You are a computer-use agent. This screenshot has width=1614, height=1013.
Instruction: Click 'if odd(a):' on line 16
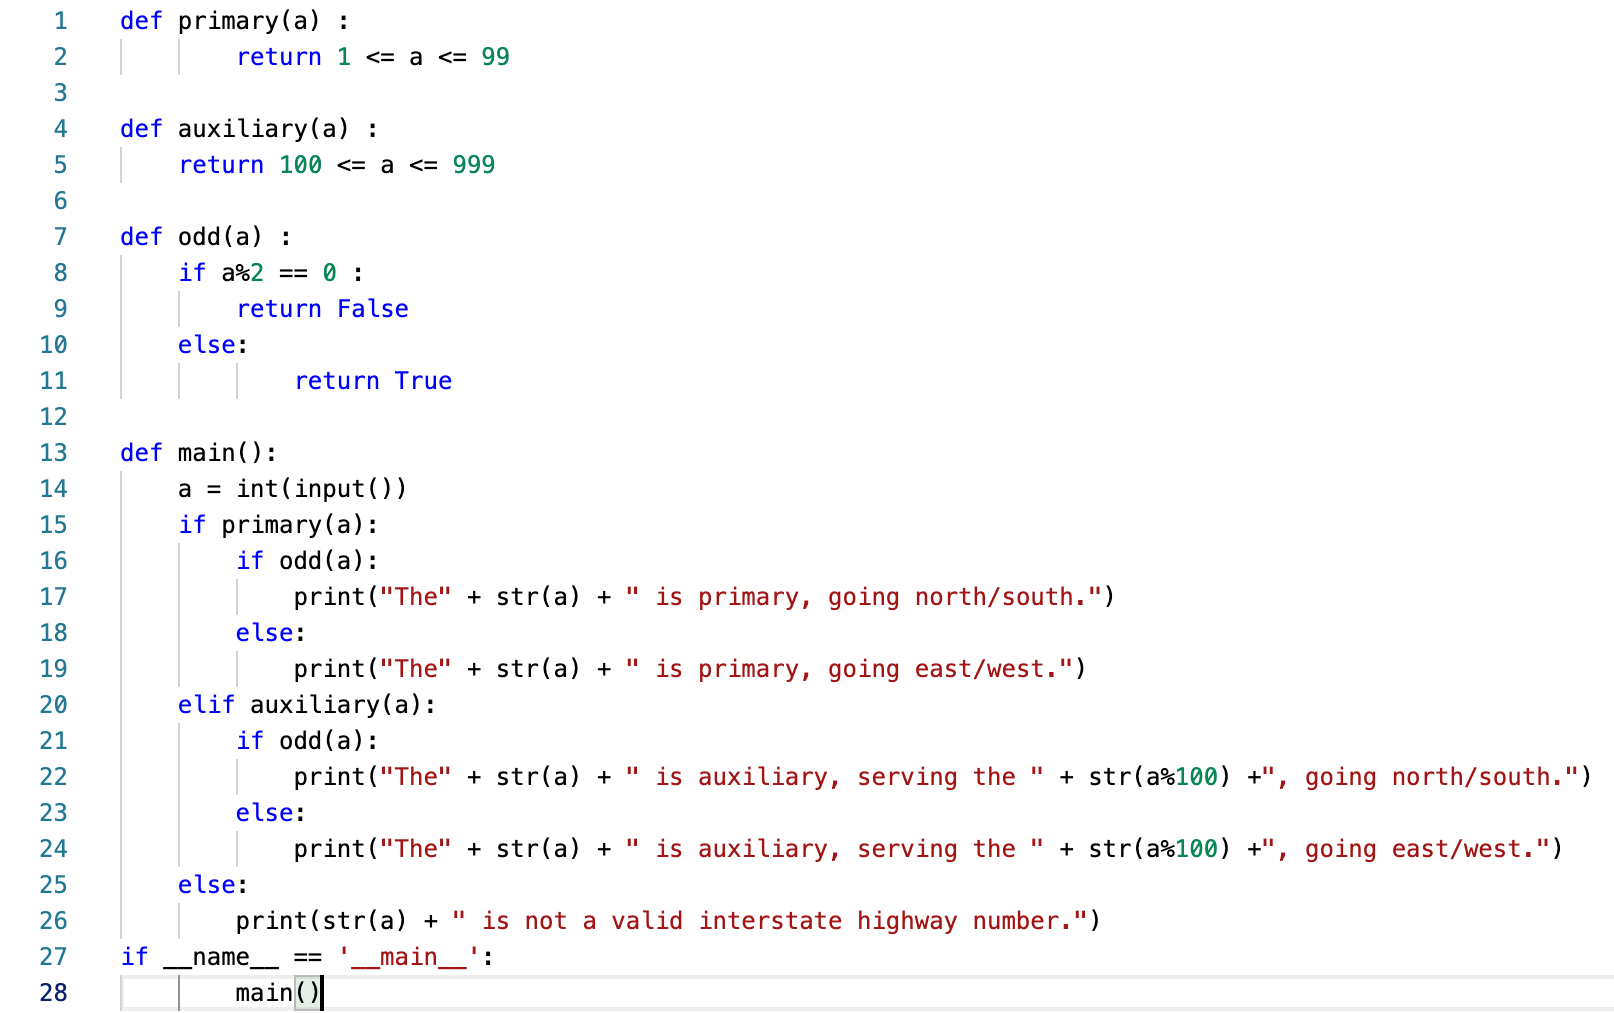[x=307, y=561]
